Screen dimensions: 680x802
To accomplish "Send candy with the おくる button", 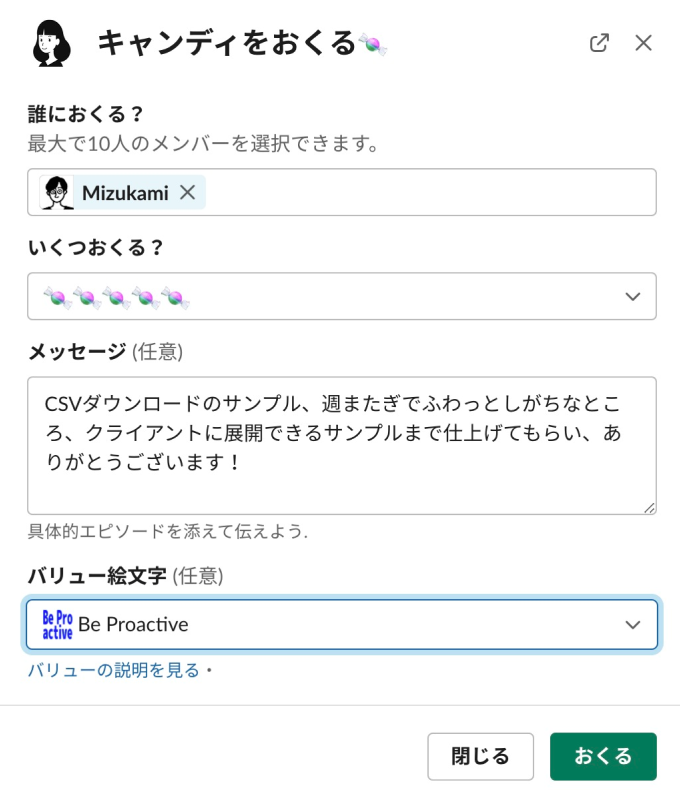I will tap(603, 756).
